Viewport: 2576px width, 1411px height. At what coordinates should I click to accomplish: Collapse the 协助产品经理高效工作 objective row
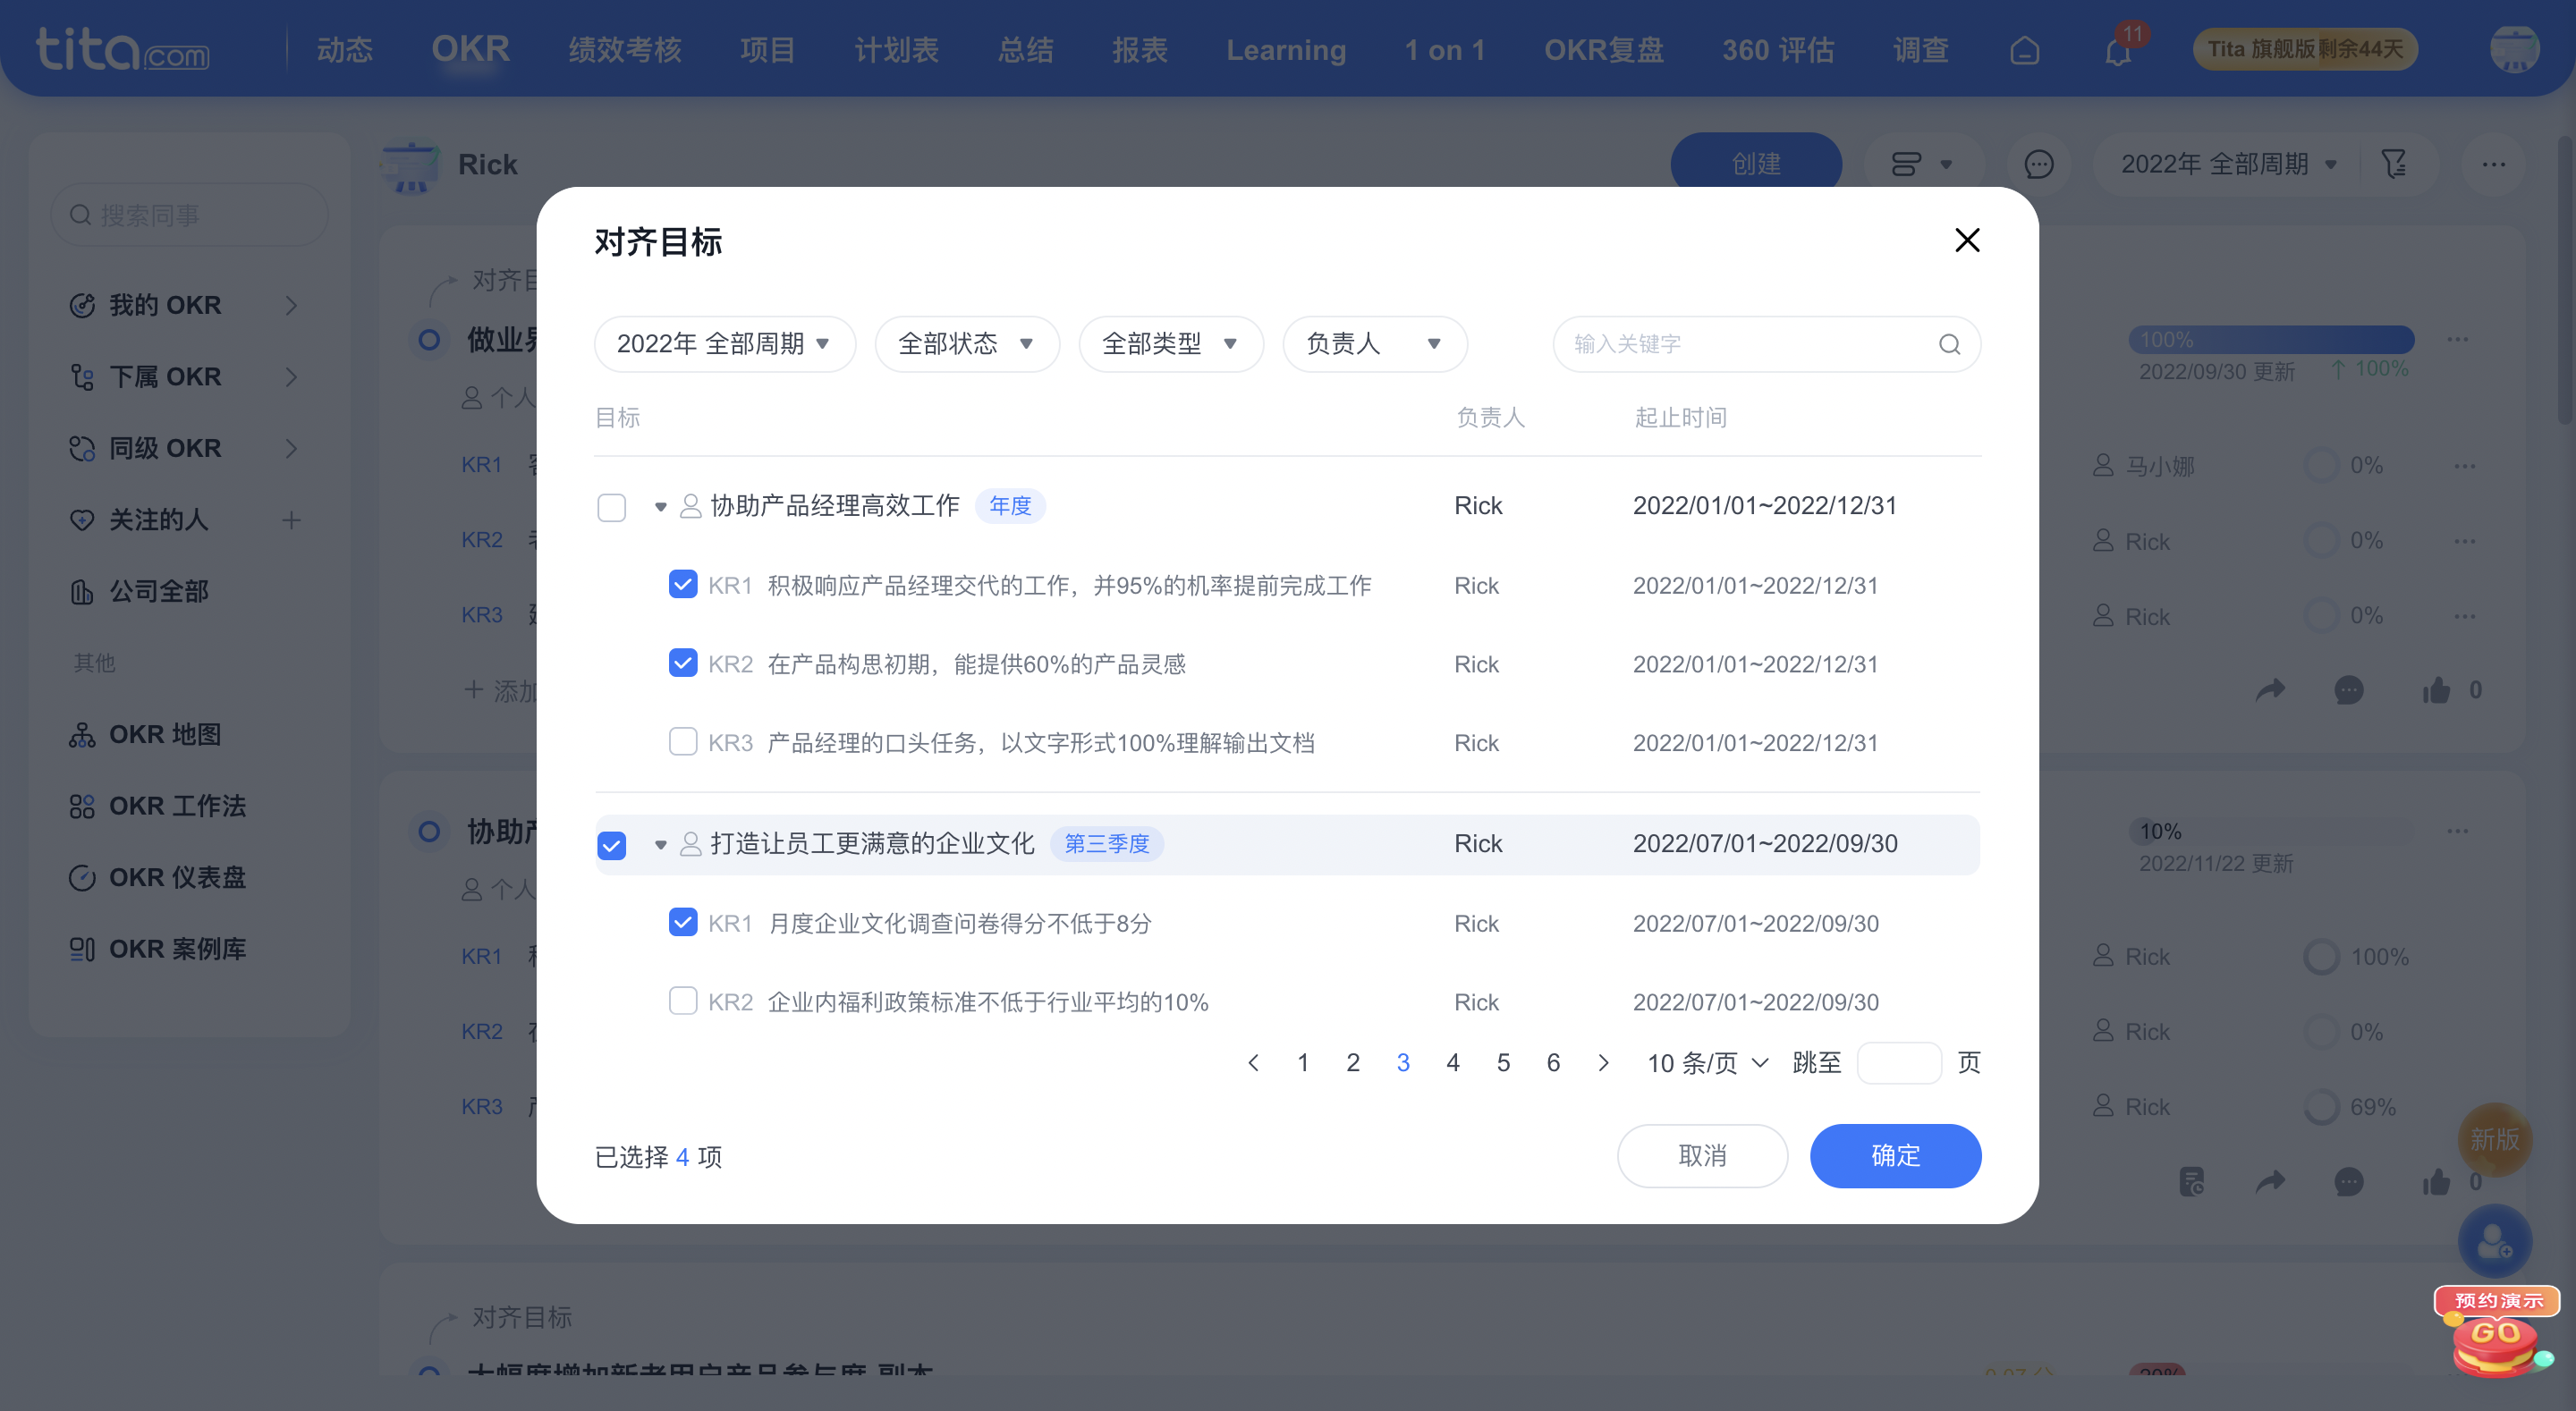point(660,507)
